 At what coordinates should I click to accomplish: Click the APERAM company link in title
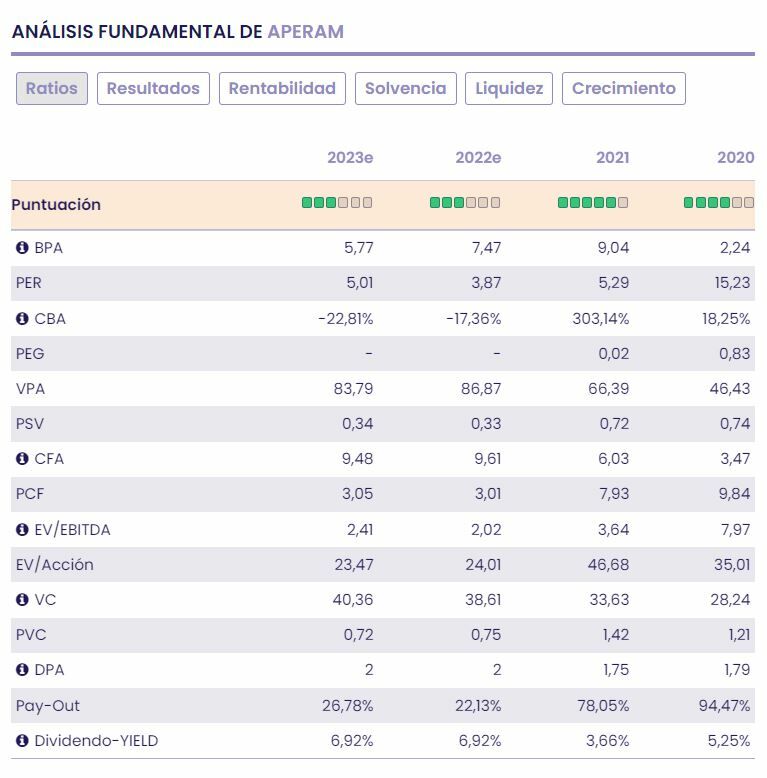click(x=305, y=32)
